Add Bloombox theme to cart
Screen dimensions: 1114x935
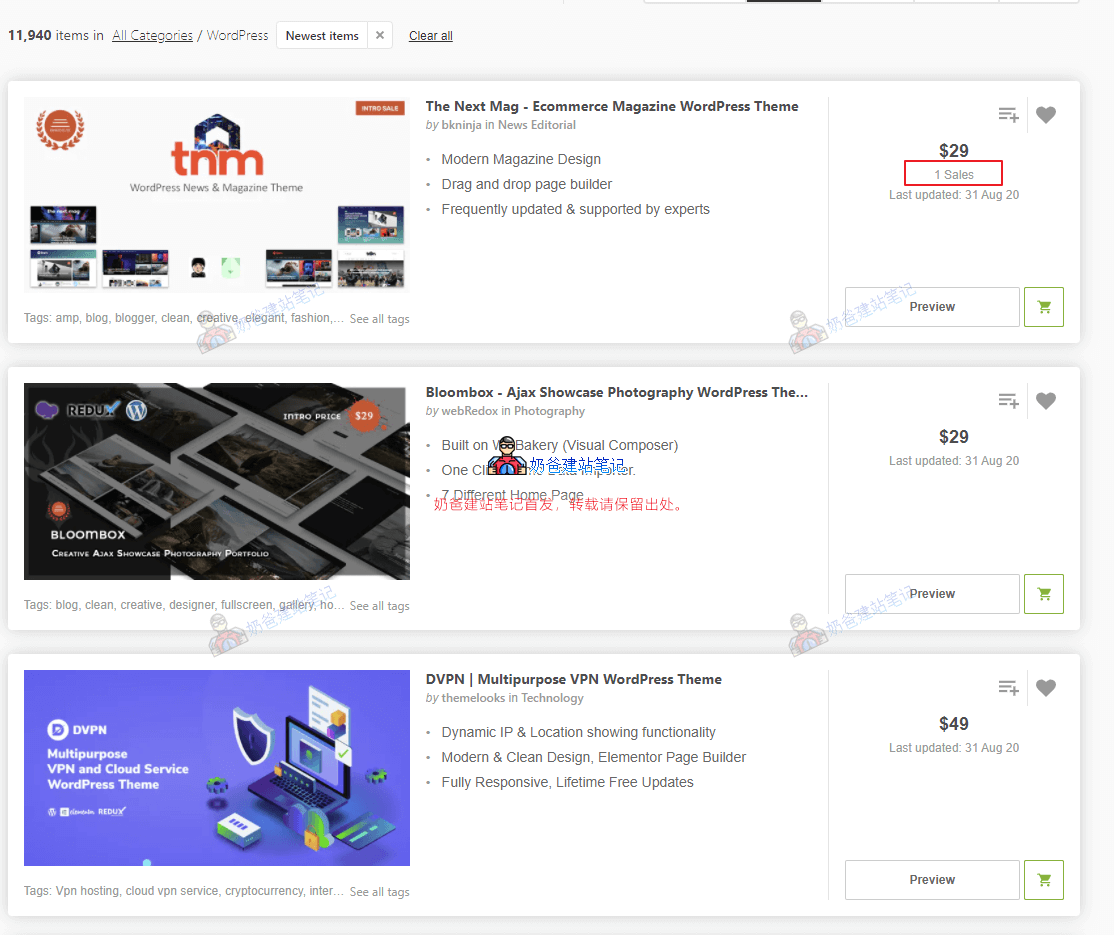(x=1043, y=594)
